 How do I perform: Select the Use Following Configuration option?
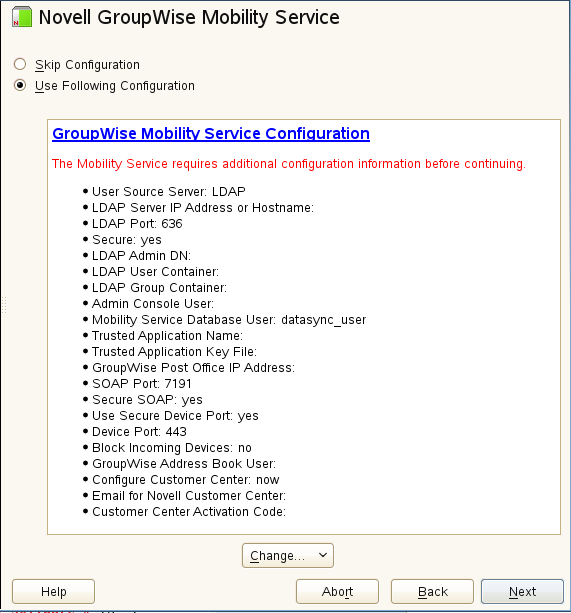20,85
